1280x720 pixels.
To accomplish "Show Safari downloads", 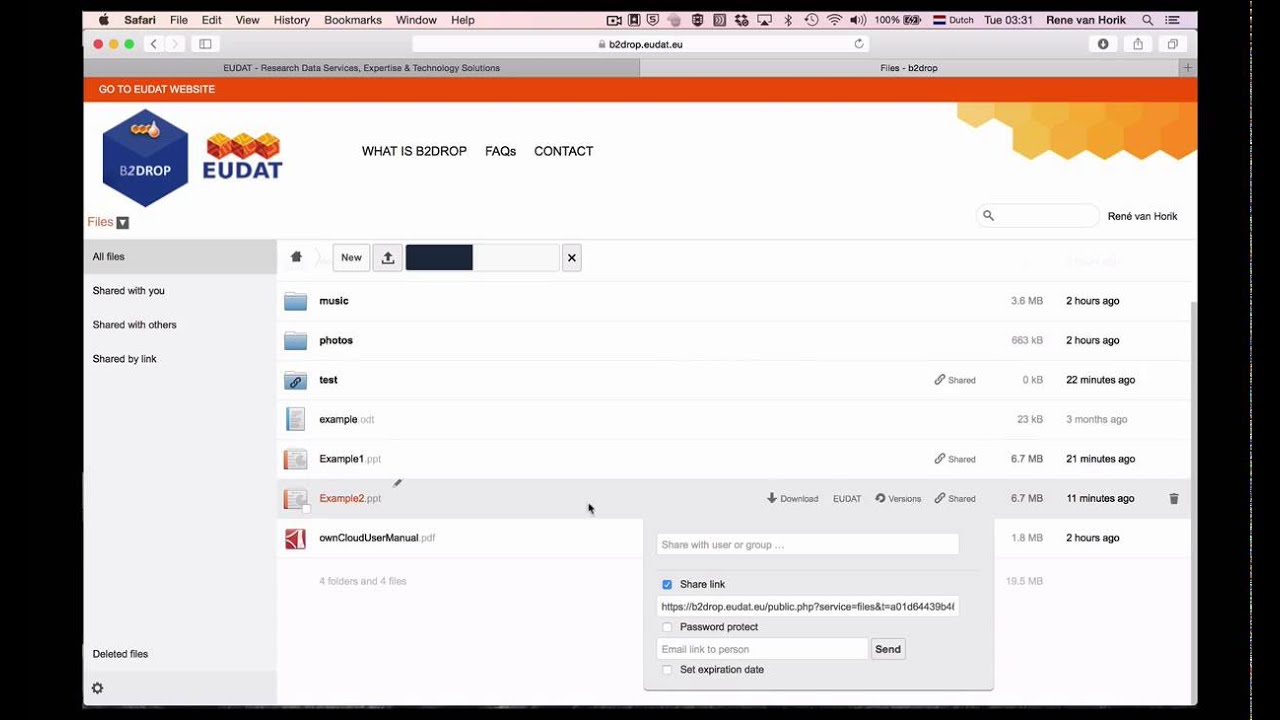I will (1103, 44).
